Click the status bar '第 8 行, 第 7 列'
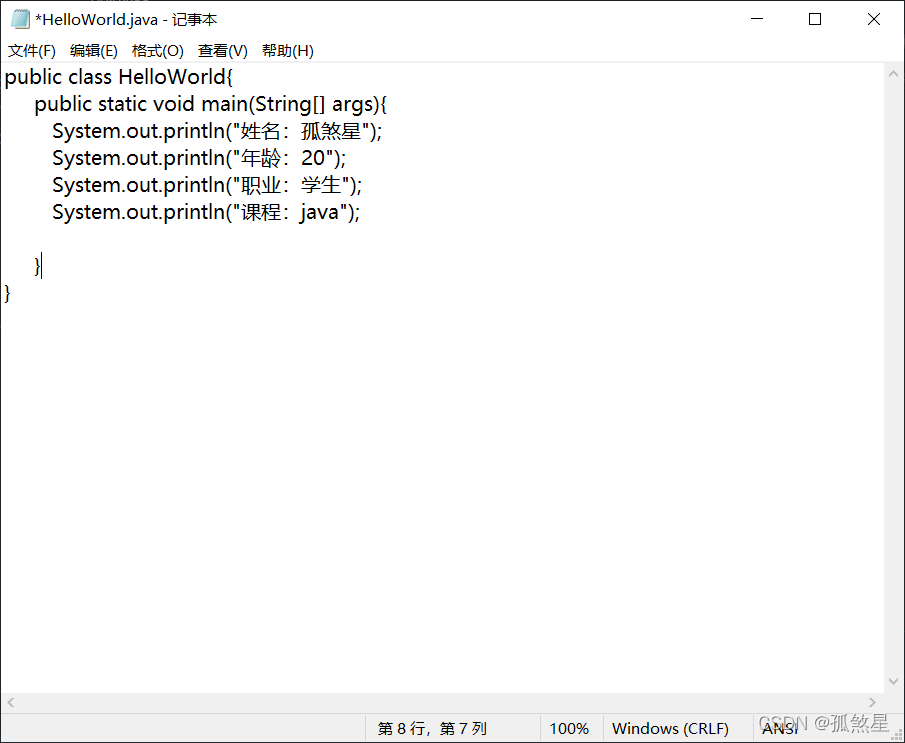This screenshot has height=743, width=905. [432, 729]
